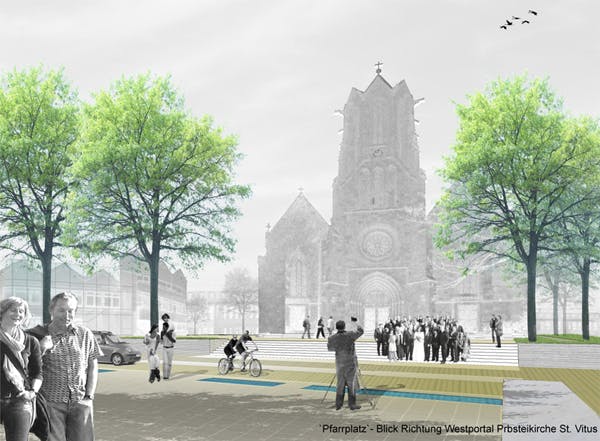Click the smiling woman wearing a scarf

pyautogui.click(x=17, y=370)
